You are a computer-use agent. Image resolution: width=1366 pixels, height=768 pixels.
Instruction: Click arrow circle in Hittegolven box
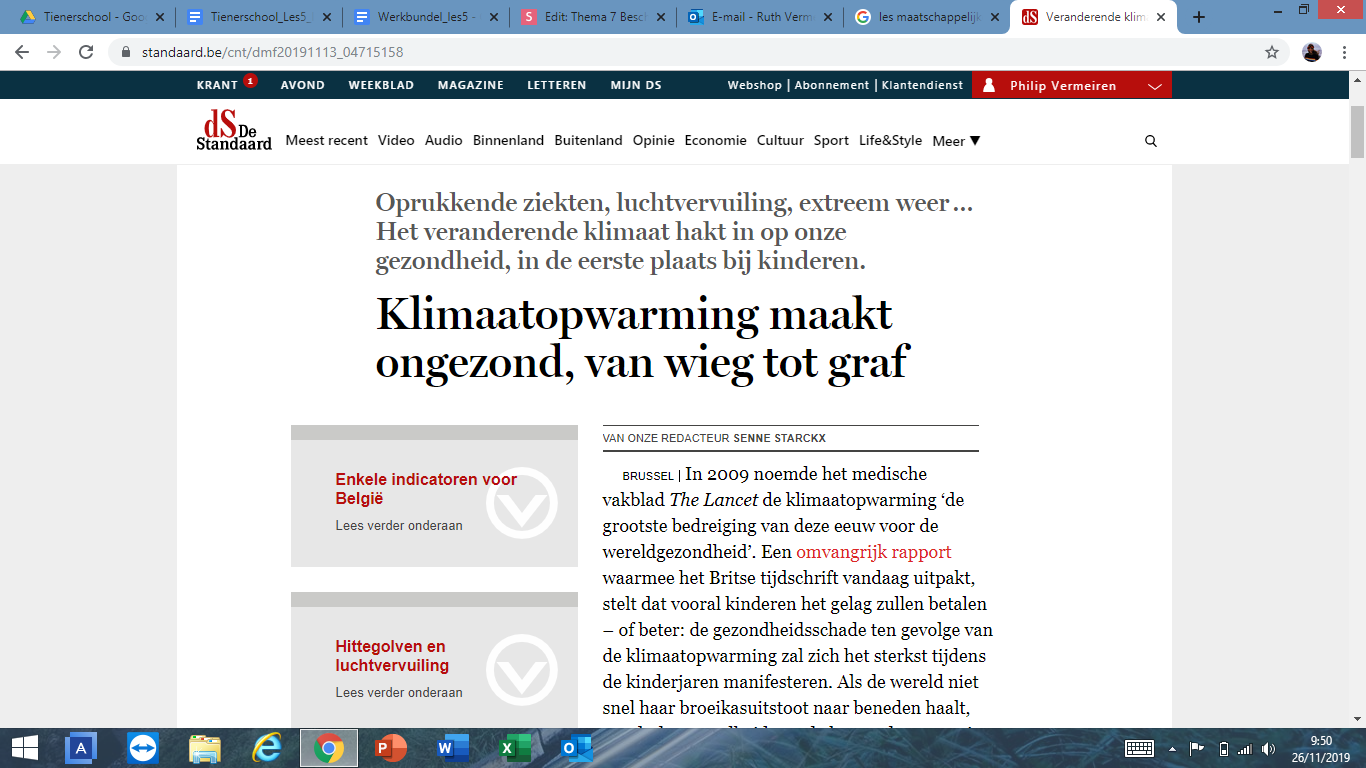(522, 670)
